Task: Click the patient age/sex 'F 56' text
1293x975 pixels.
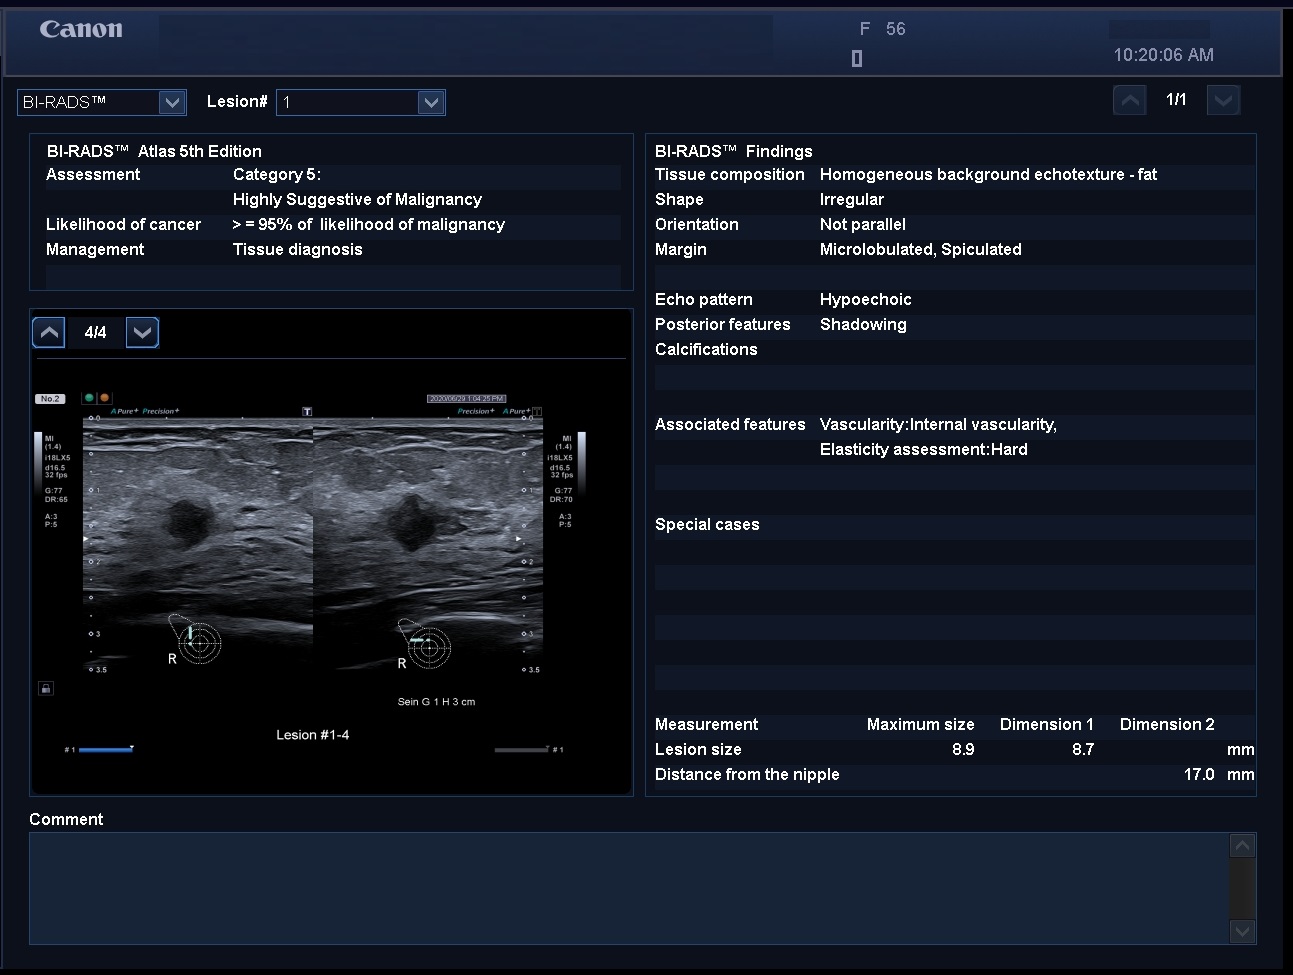Action: [883, 29]
